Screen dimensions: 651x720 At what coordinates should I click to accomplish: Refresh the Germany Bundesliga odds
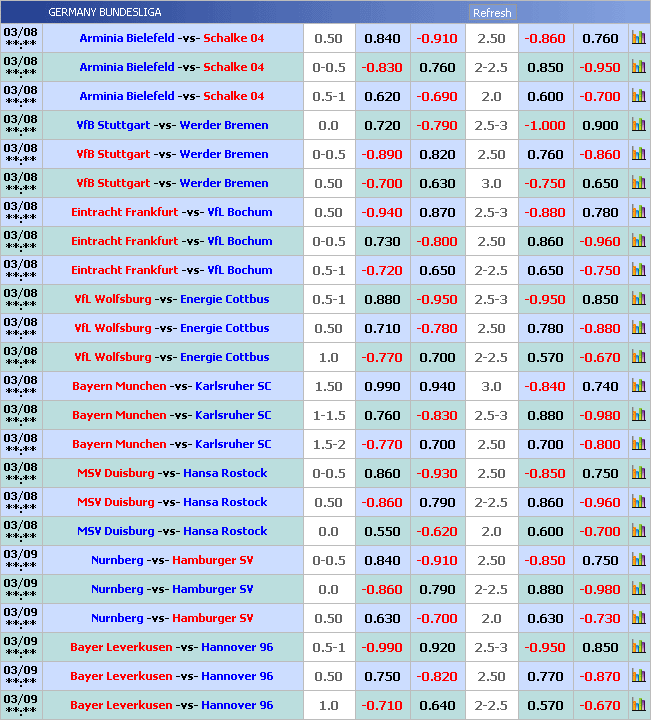492,12
